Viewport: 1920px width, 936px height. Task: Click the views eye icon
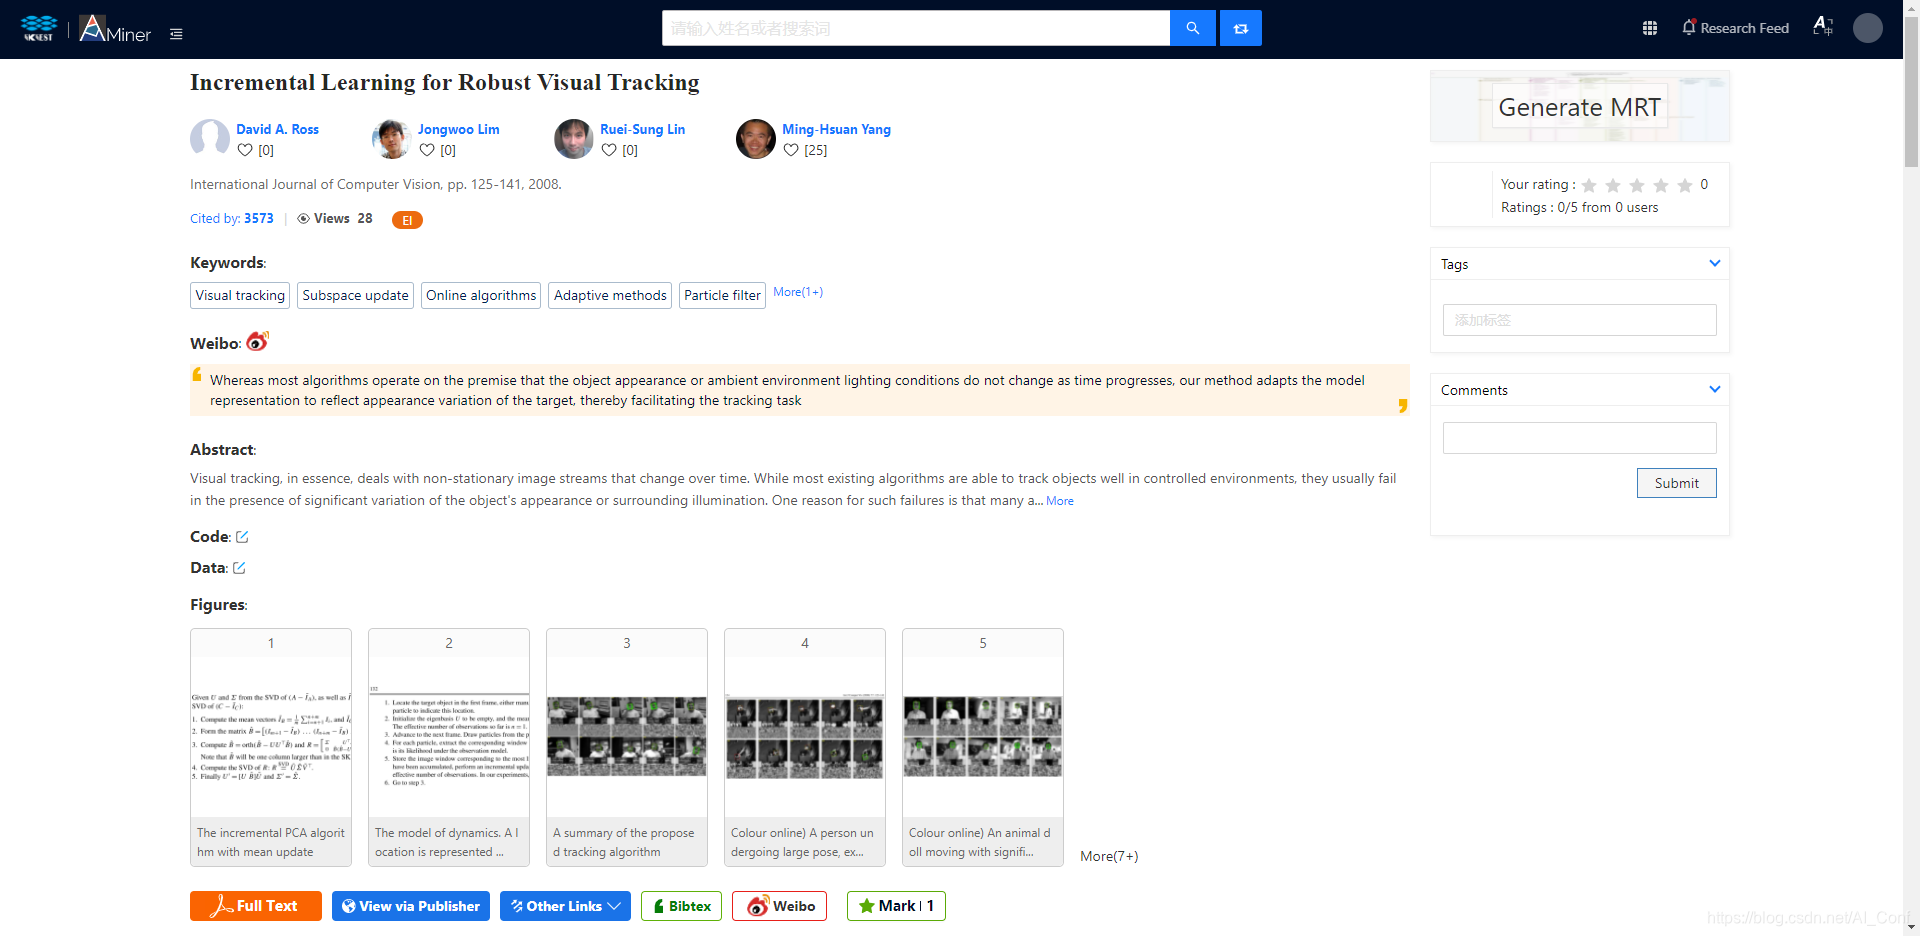pyautogui.click(x=303, y=219)
